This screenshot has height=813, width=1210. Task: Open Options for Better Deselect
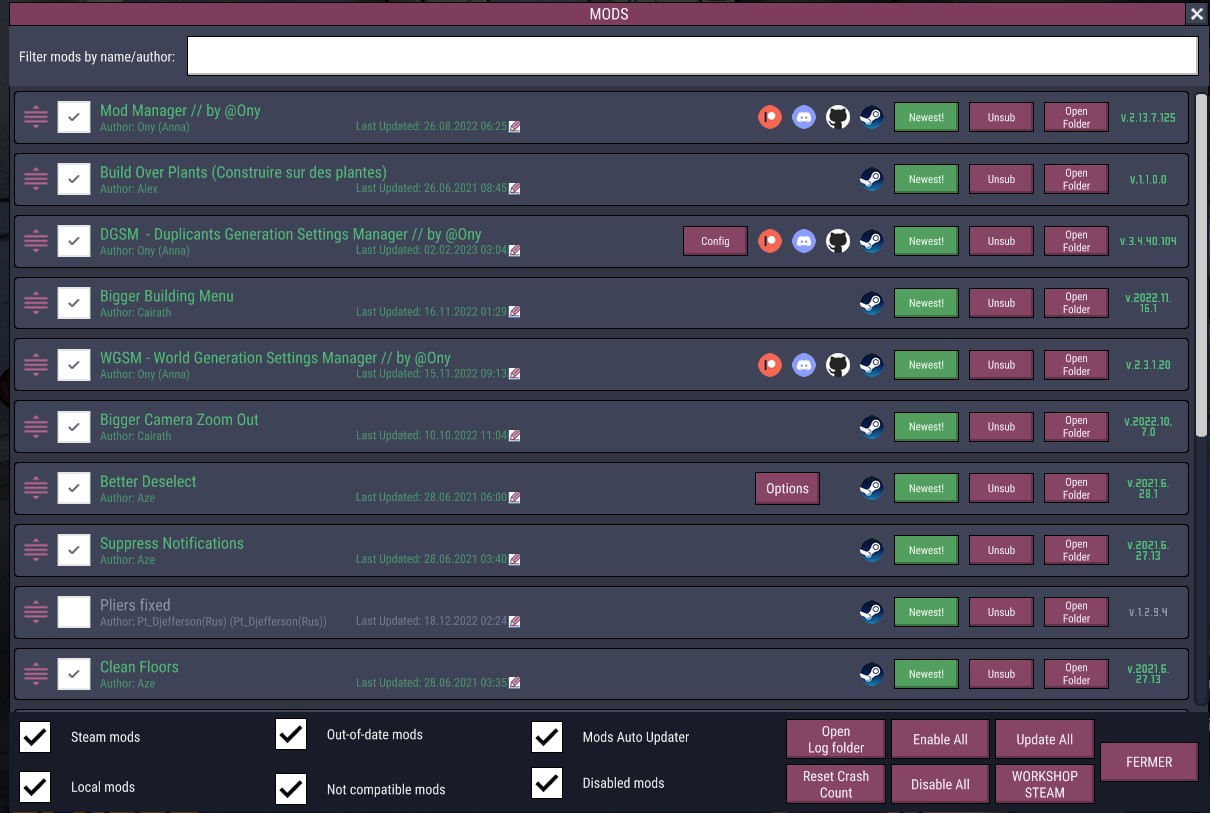pos(787,489)
